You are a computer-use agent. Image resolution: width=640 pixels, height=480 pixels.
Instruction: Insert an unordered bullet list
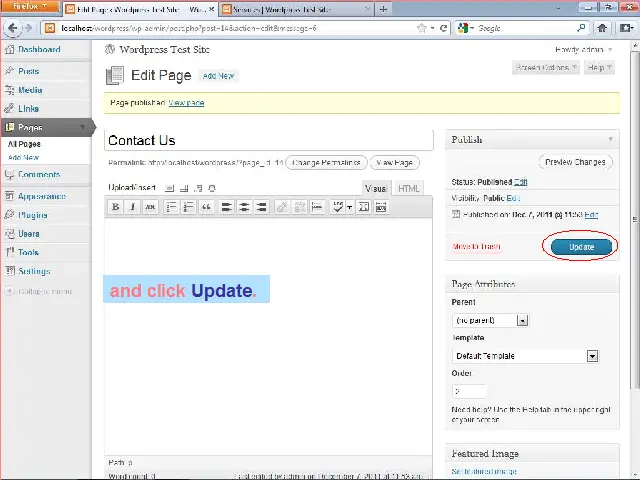tap(171, 207)
